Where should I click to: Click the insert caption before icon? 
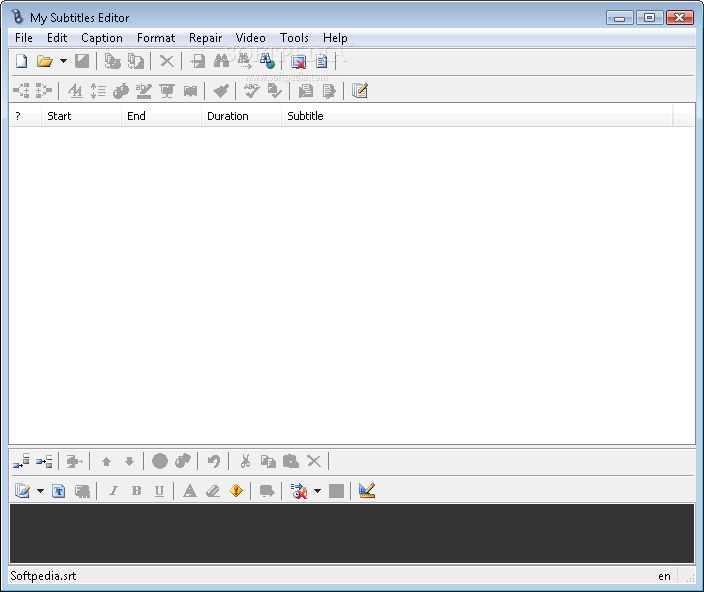pyautogui.click(x=21, y=461)
